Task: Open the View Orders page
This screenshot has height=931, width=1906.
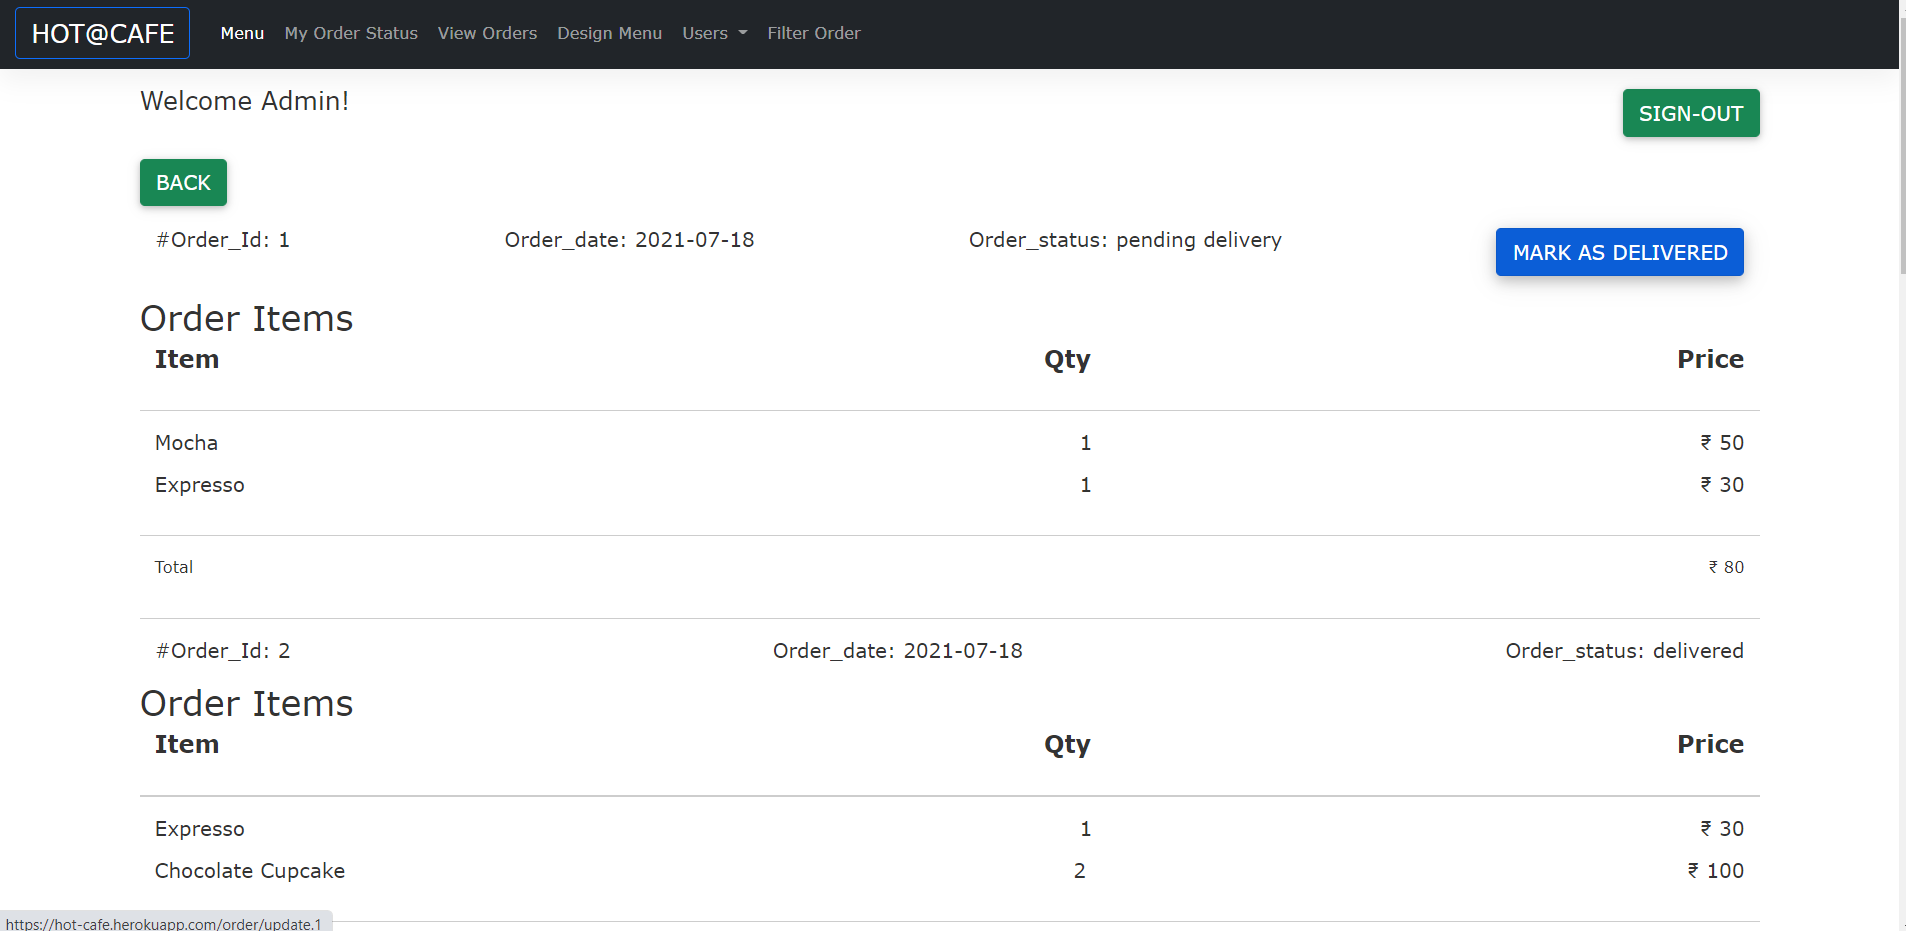Action: point(487,33)
